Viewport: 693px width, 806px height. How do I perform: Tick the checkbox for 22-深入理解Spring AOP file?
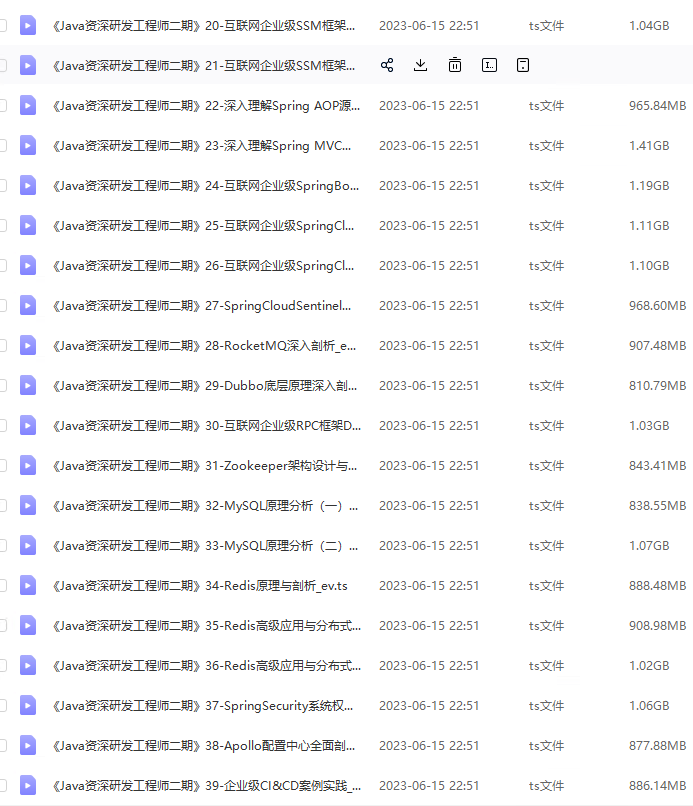click(3, 105)
